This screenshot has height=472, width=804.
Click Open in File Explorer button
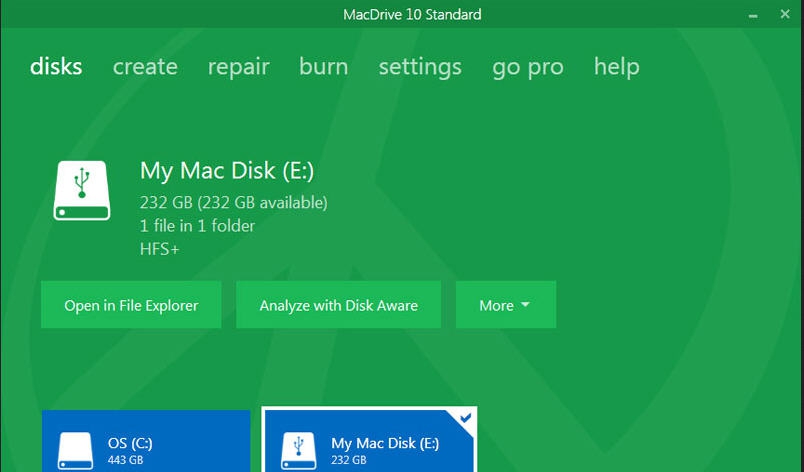[131, 304]
